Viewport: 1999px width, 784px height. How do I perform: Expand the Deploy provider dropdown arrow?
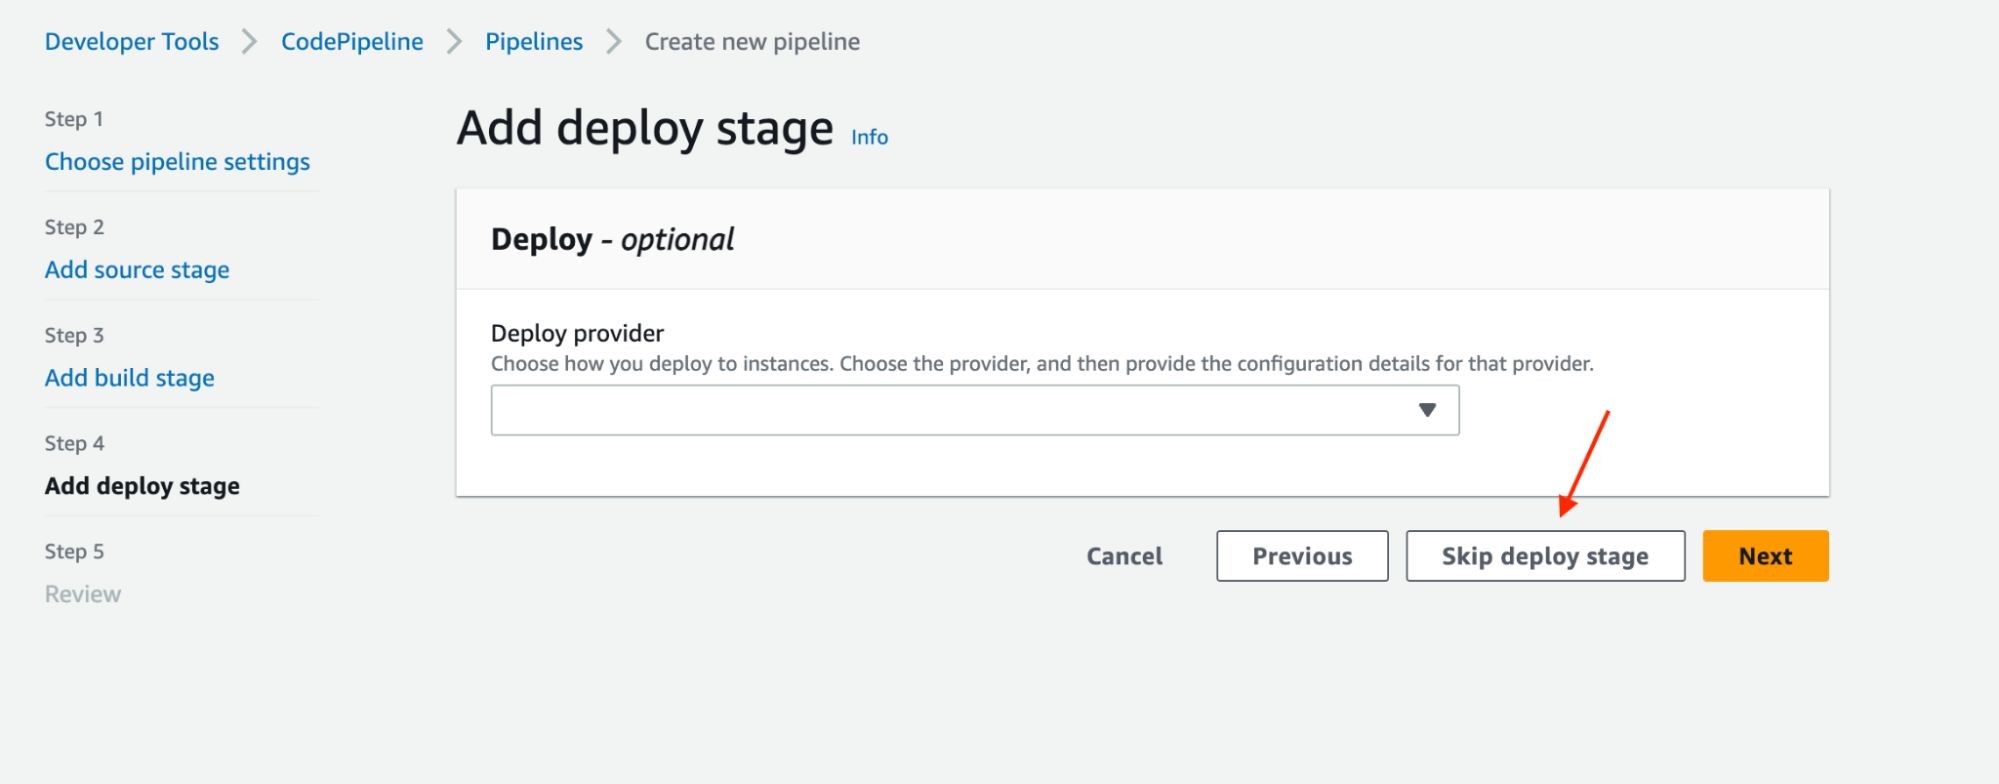click(x=1427, y=410)
